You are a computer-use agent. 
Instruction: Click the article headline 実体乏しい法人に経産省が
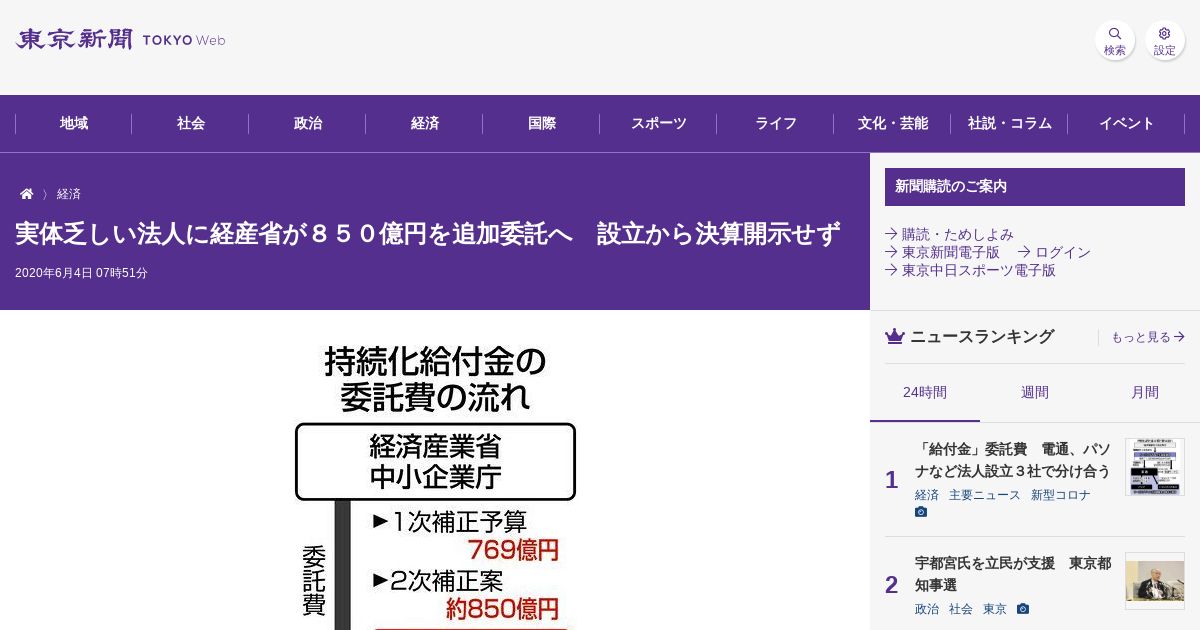coord(428,234)
